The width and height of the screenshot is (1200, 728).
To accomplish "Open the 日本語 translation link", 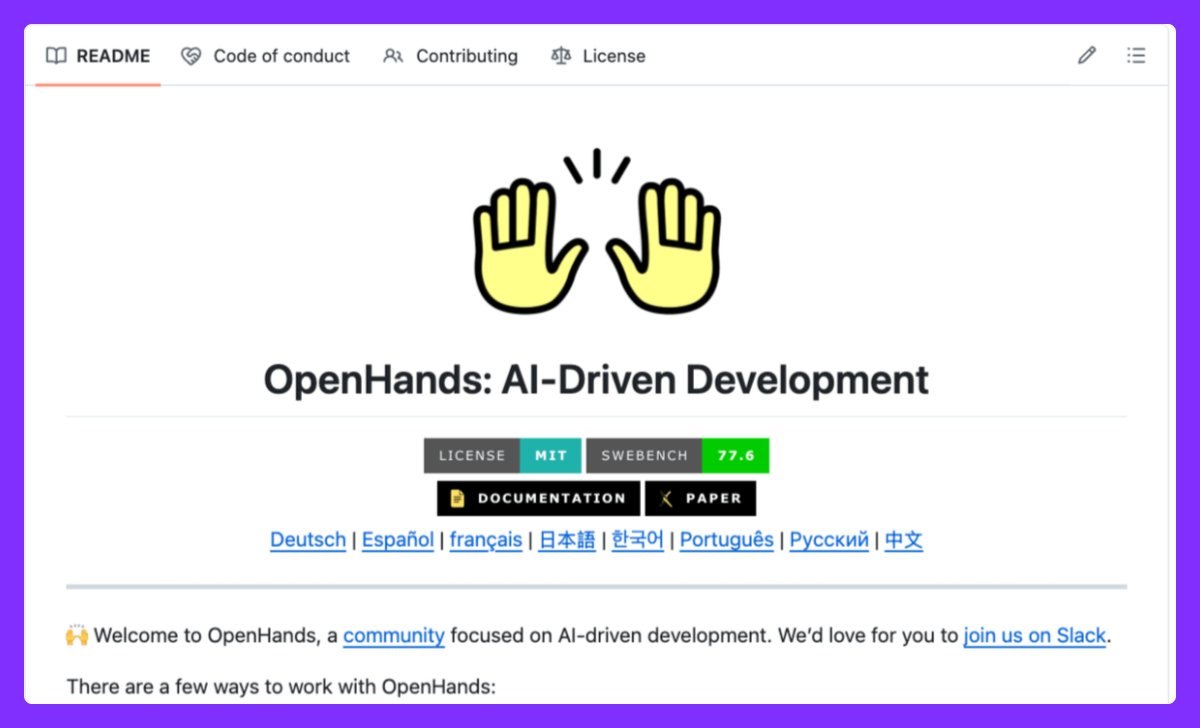I will click(x=567, y=540).
